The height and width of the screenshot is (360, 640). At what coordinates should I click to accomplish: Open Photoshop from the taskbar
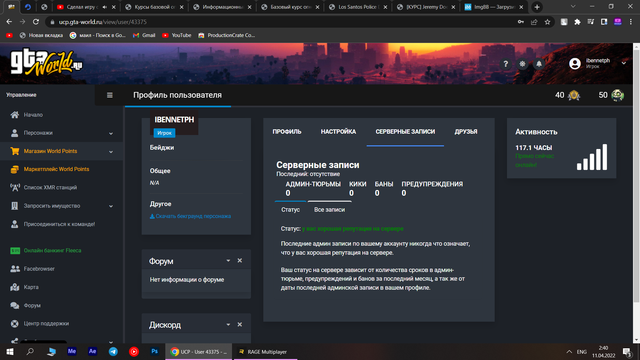point(154,351)
